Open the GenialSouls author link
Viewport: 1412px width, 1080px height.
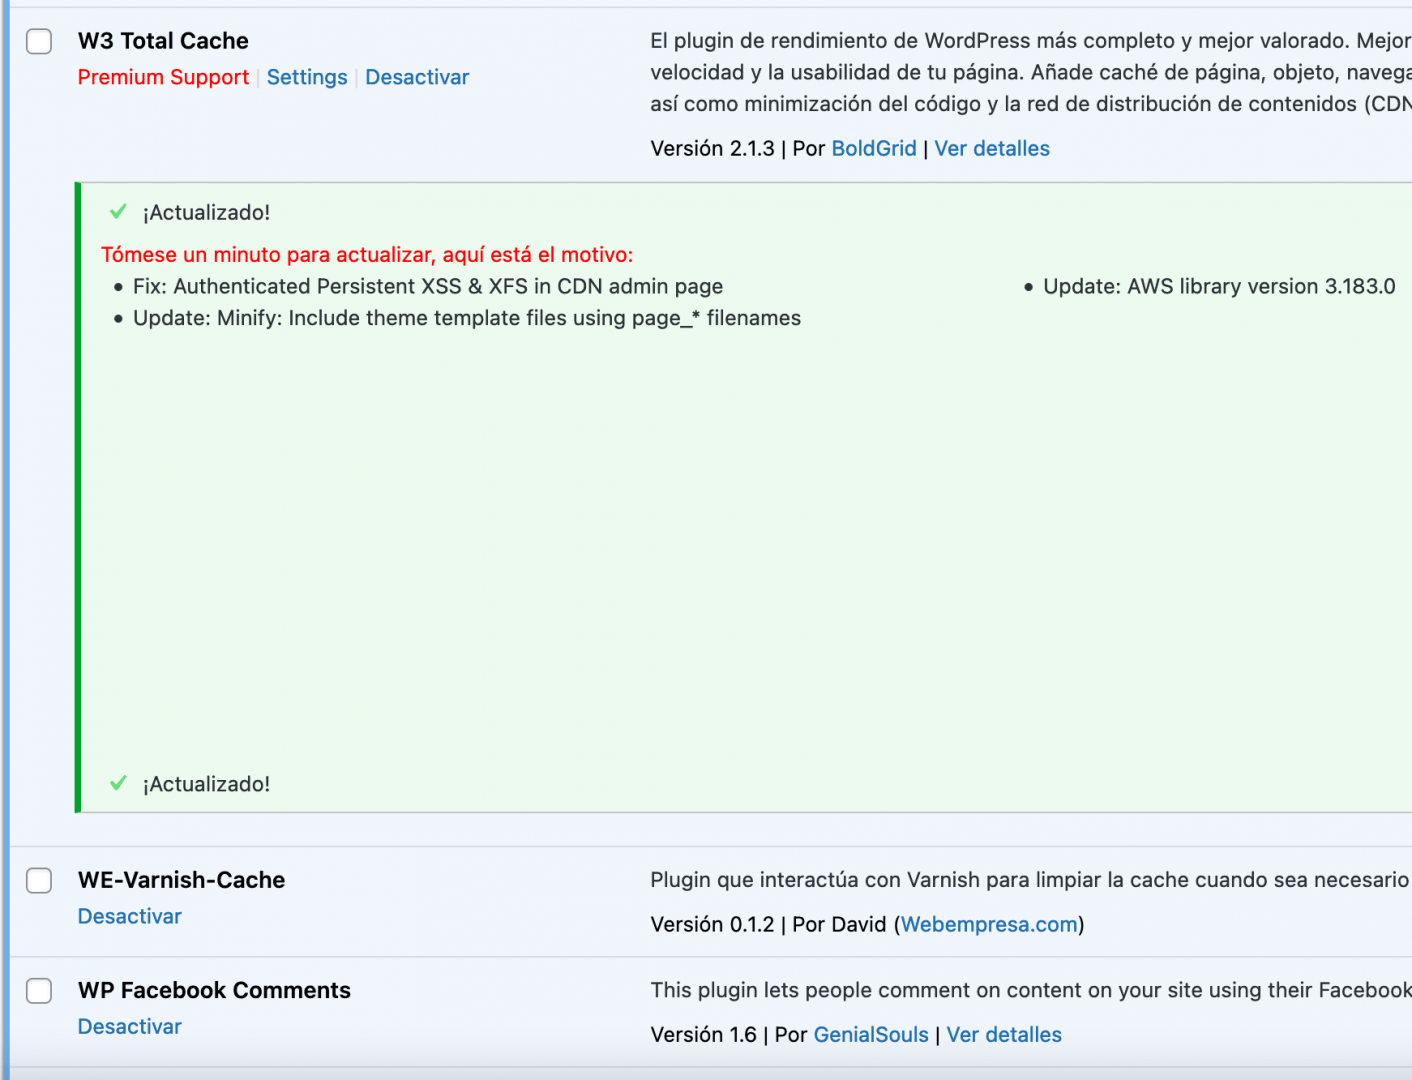[871, 1034]
